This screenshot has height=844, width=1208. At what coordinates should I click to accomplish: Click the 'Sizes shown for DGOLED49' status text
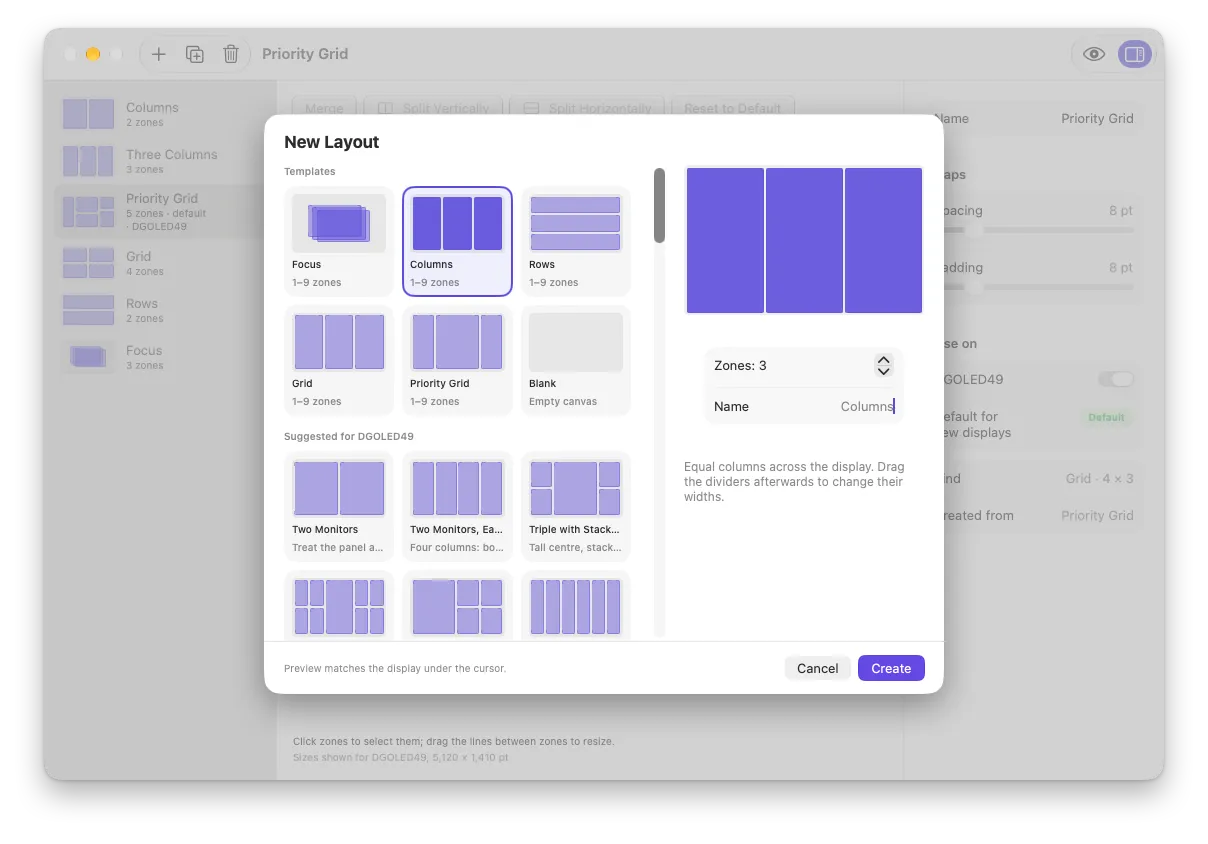click(x=399, y=757)
